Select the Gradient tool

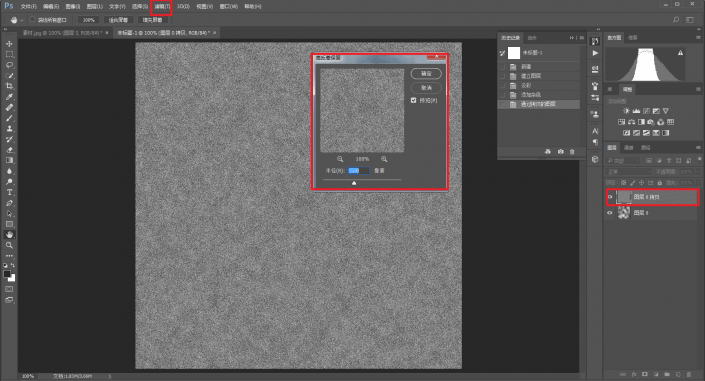(9, 161)
